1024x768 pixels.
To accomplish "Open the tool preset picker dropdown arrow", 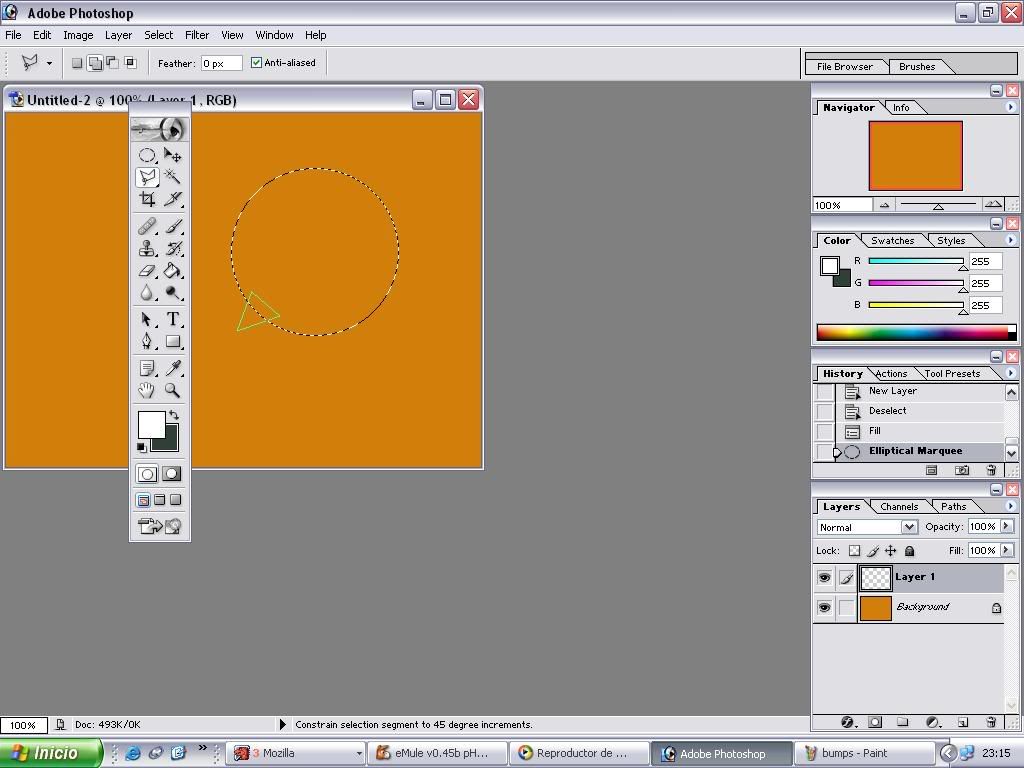I will pyautogui.click(x=49, y=63).
